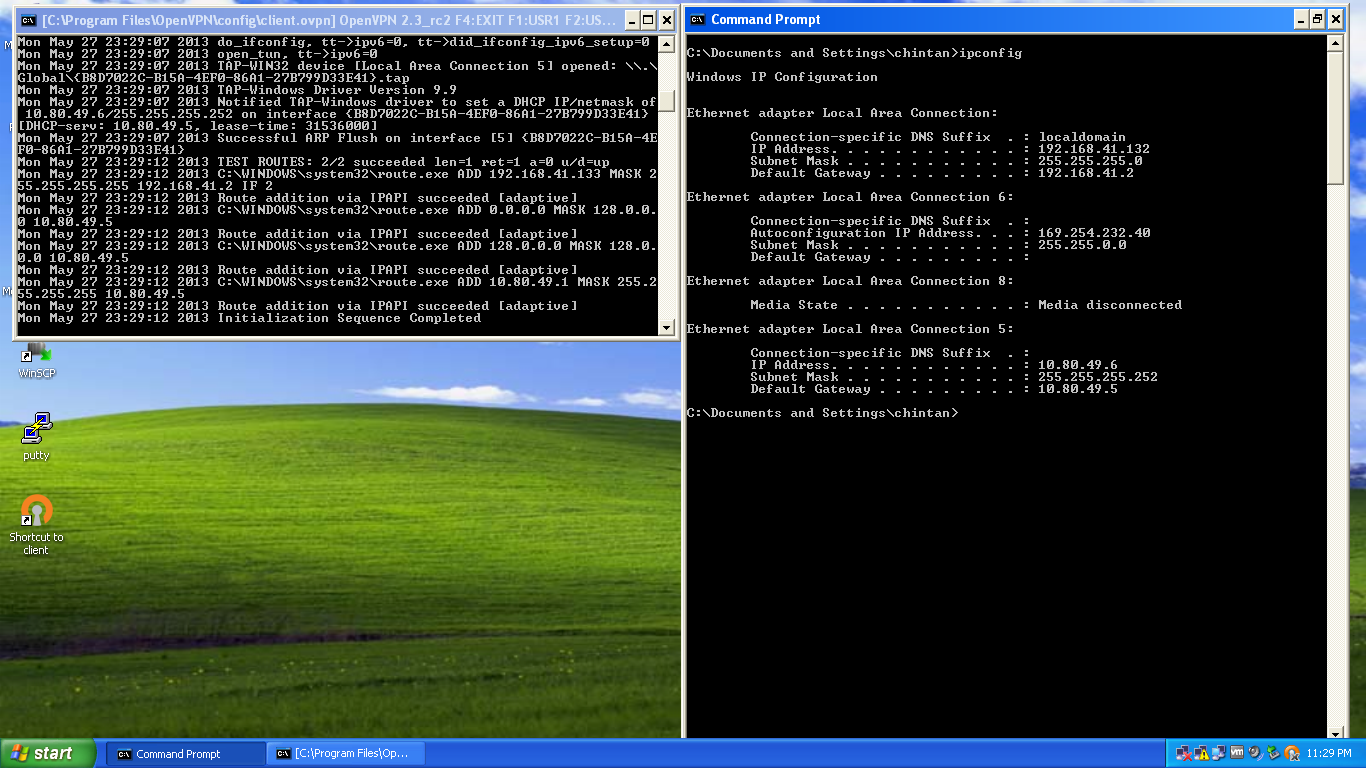Click 'Media disconnected' status text
Viewport: 1366px width, 768px height.
[1110, 305]
